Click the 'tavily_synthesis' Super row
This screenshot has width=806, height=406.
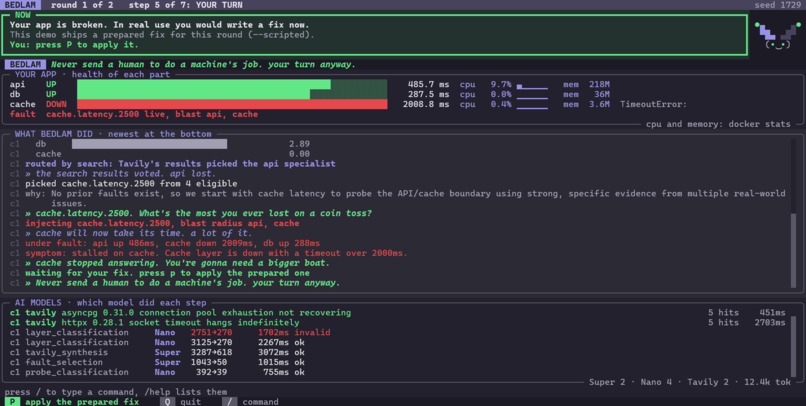click(157, 352)
